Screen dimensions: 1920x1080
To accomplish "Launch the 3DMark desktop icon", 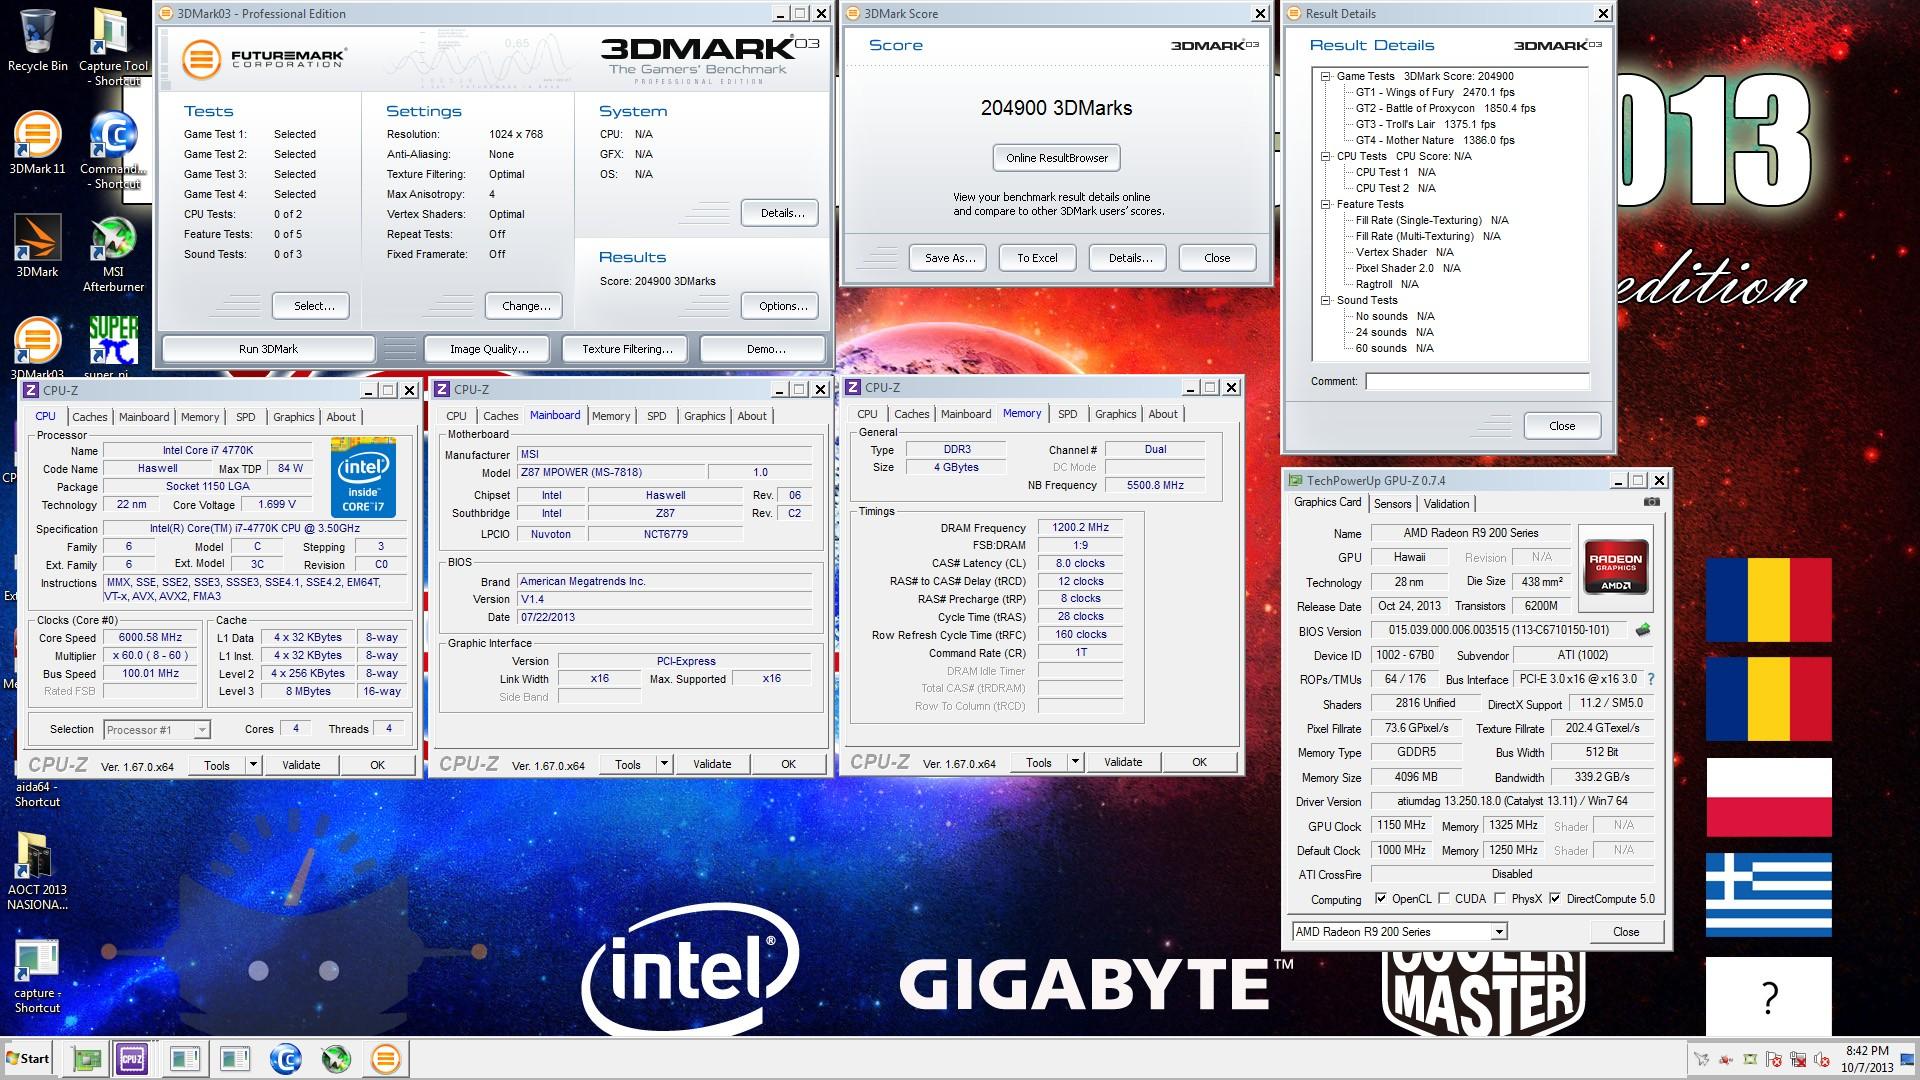I will [37, 246].
